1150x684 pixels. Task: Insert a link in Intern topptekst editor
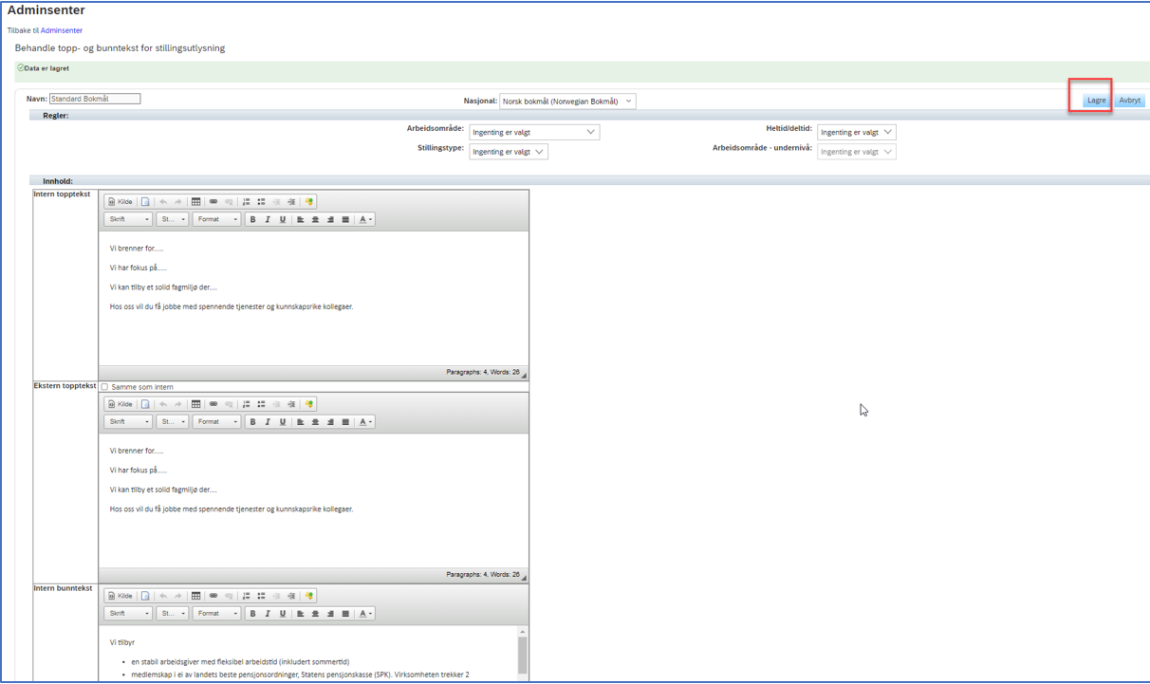[213, 202]
